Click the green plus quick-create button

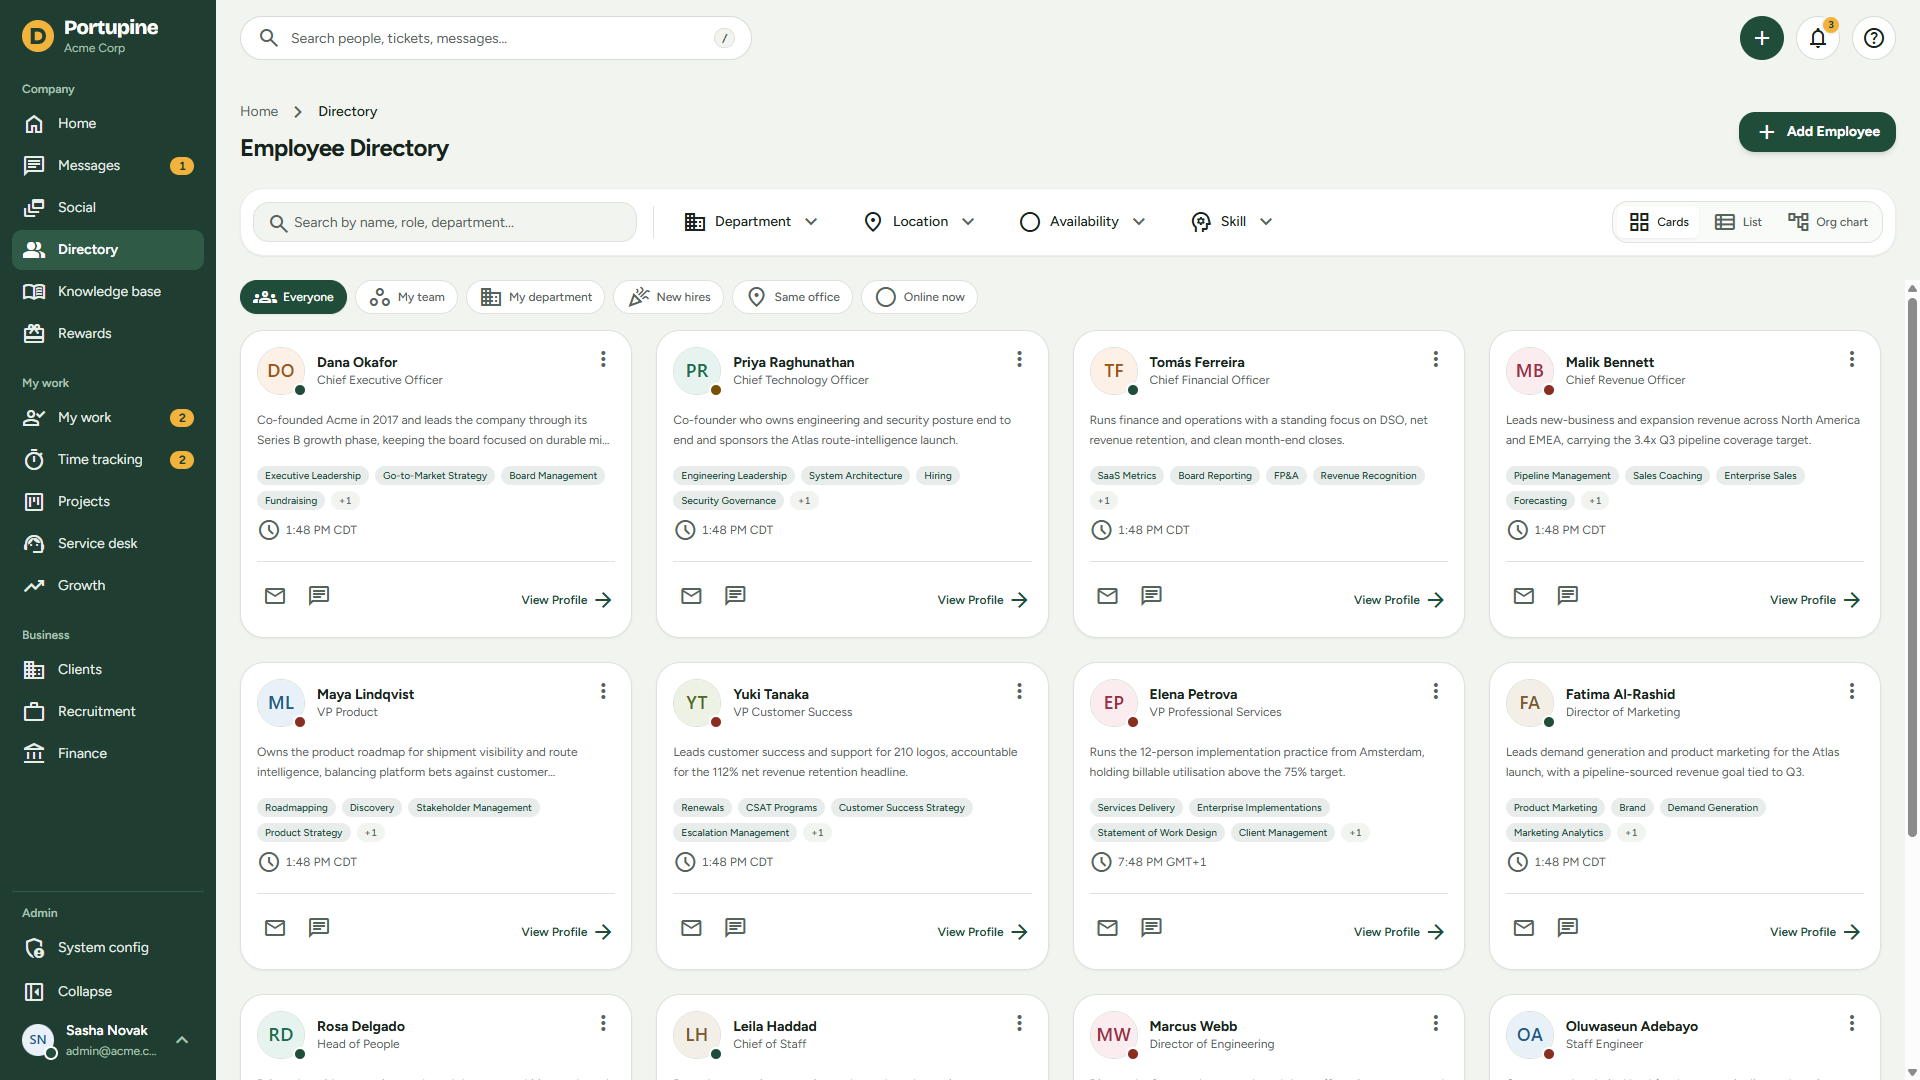coord(1762,38)
